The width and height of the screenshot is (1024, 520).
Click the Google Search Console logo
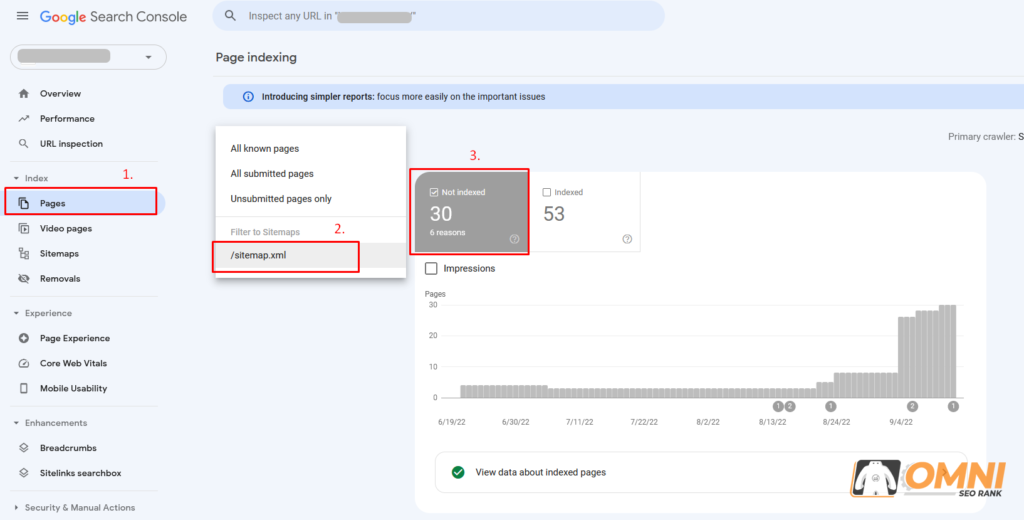[114, 16]
